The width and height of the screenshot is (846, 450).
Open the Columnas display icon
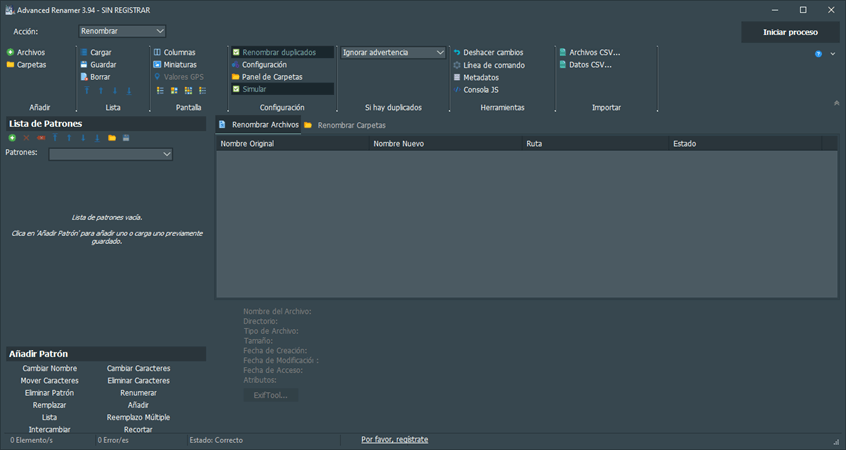[157, 52]
